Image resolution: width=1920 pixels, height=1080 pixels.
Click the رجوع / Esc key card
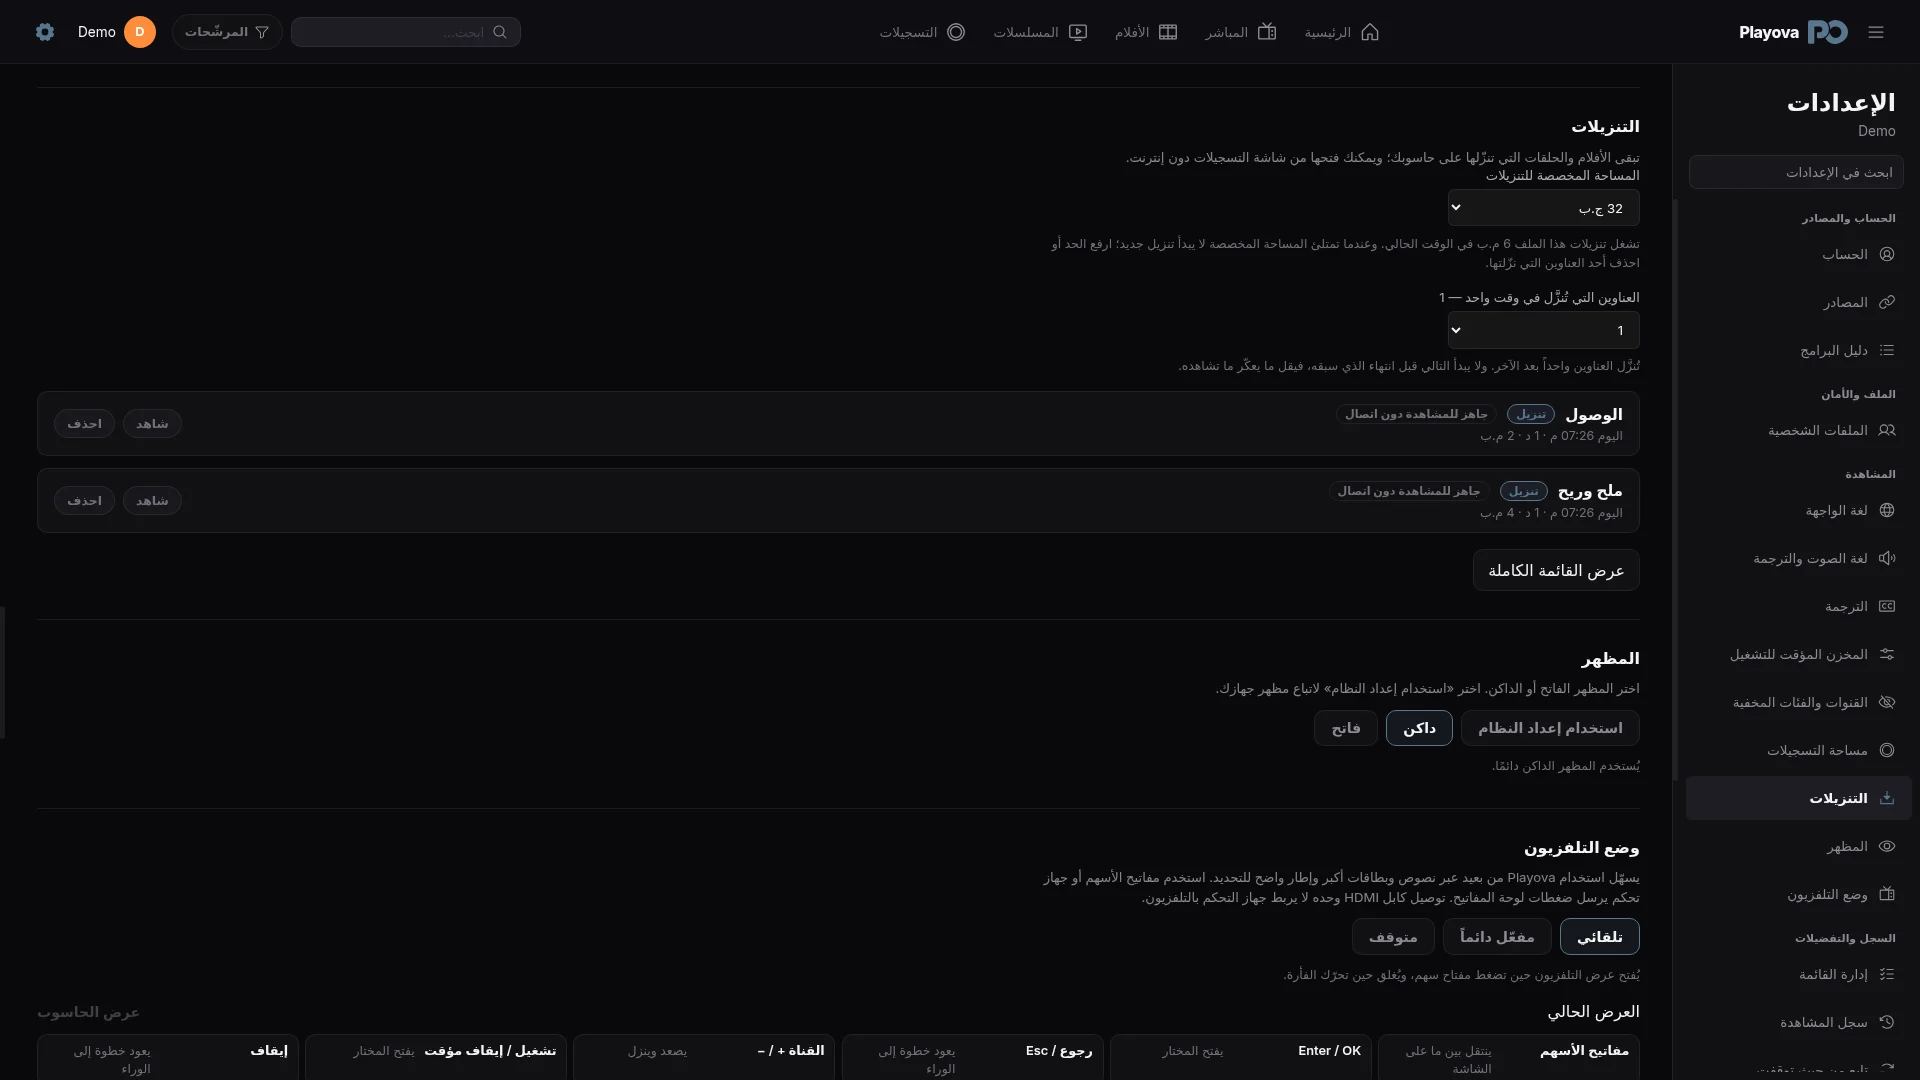point(972,1057)
